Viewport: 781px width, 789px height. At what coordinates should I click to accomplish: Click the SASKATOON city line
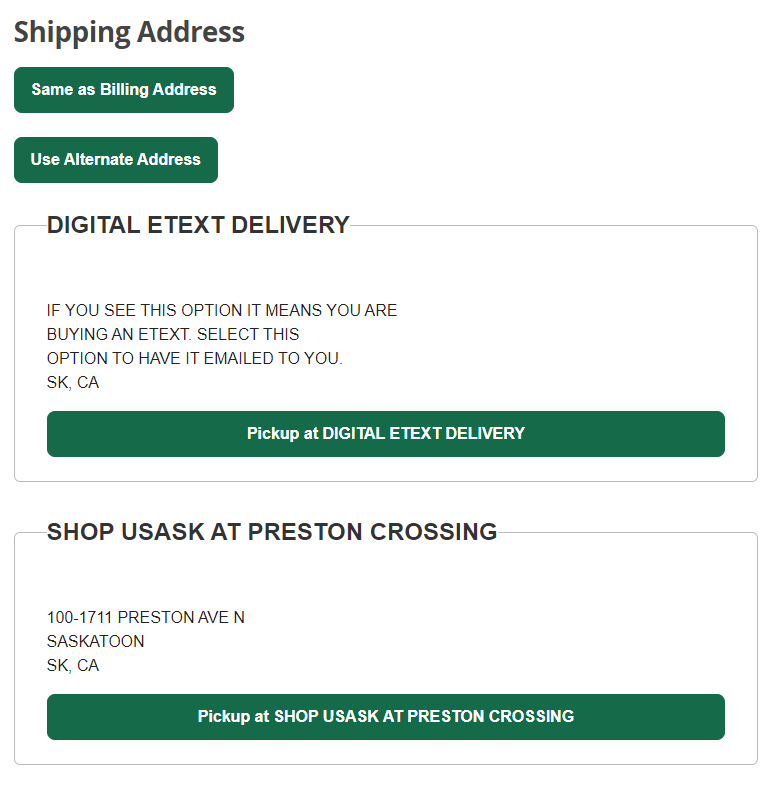pyautogui.click(x=96, y=641)
